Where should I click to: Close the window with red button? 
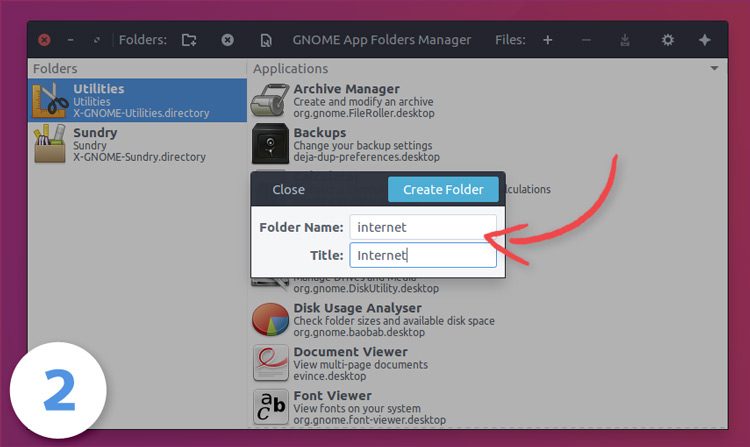click(x=44, y=40)
